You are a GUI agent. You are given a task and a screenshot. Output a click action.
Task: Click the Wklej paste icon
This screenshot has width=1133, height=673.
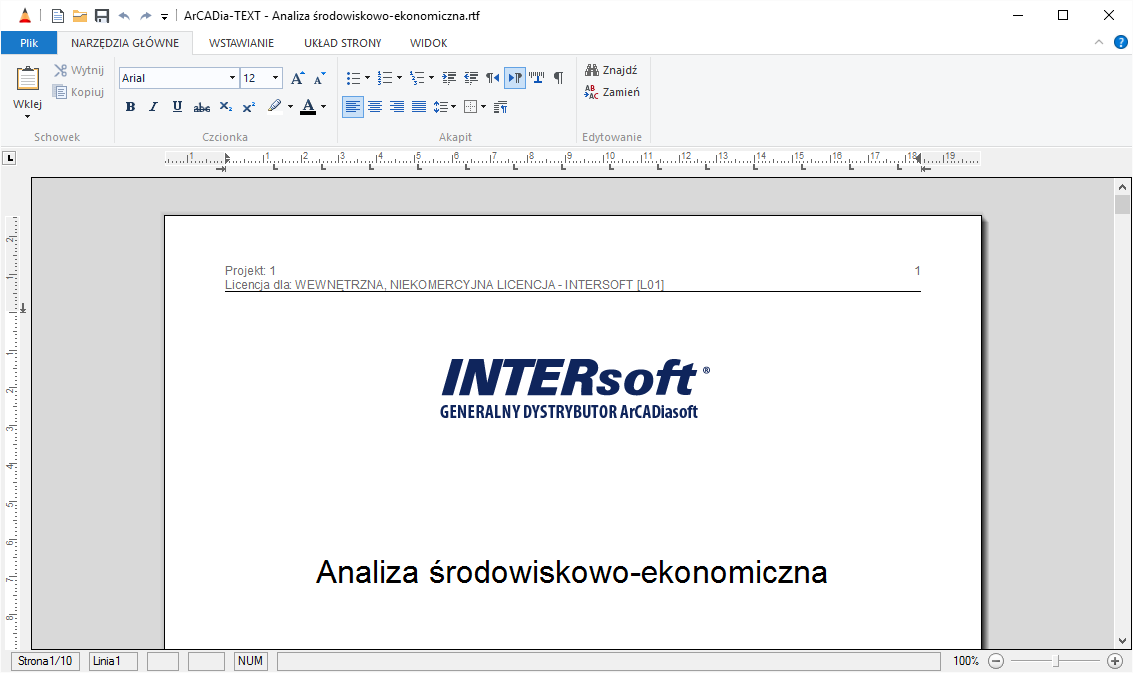[x=27, y=78]
